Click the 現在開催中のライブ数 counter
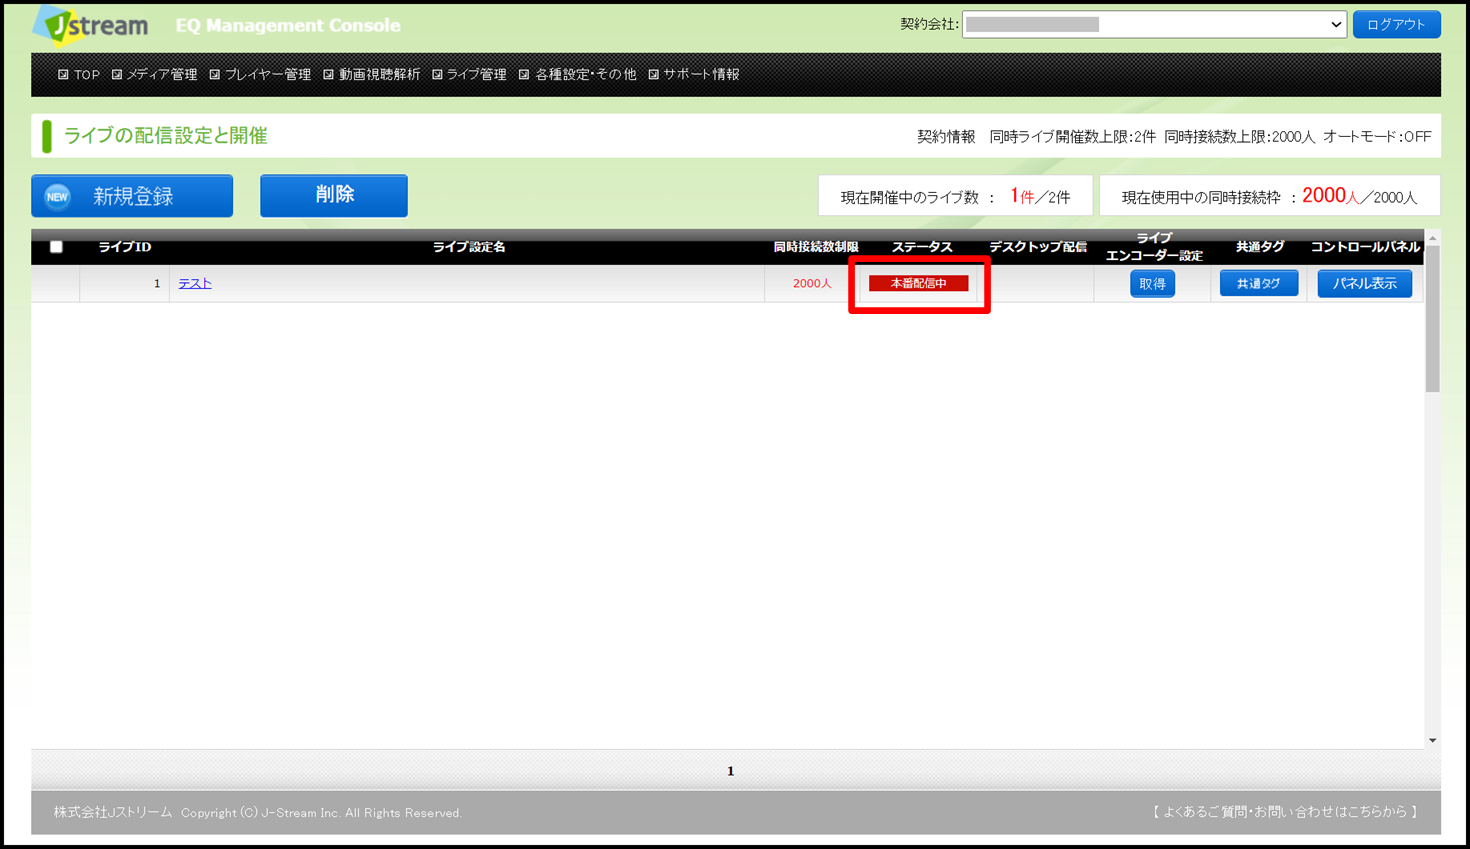This screenshot has width=1470, height=849. [x=955, y=196]
